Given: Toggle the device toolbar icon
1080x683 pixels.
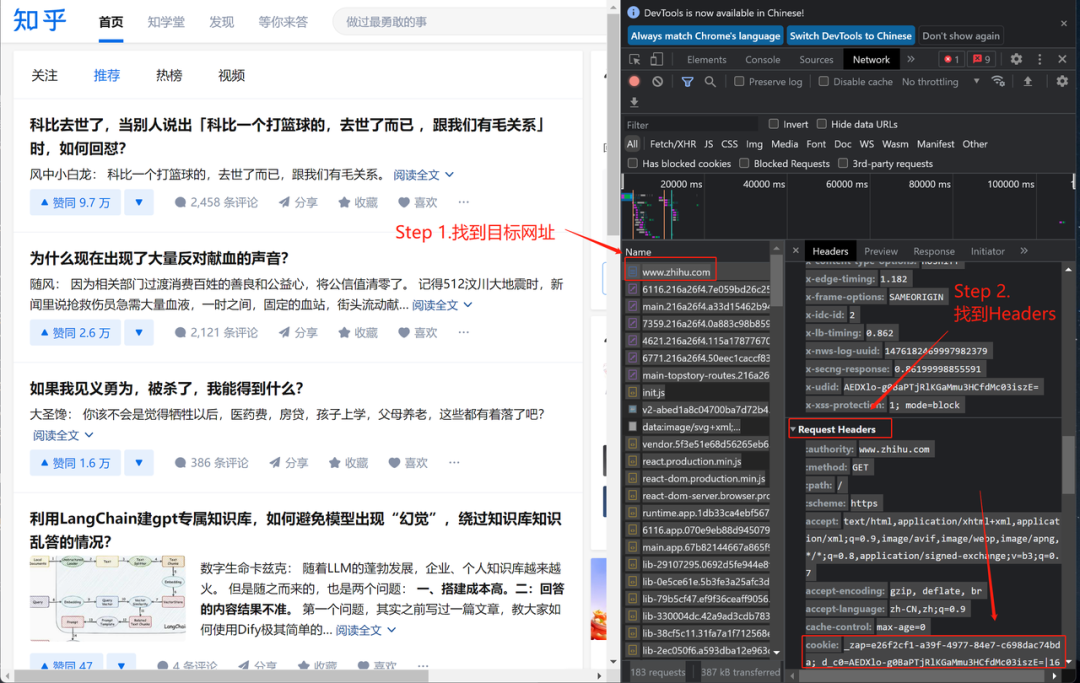Looking at the screenshot, I should [x=657, y=59].
